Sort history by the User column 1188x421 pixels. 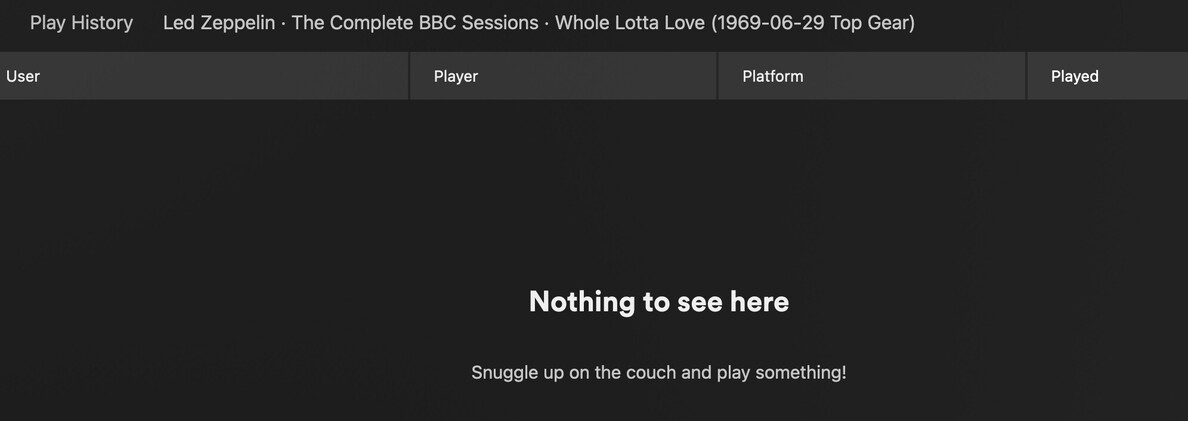coord(23,76)
